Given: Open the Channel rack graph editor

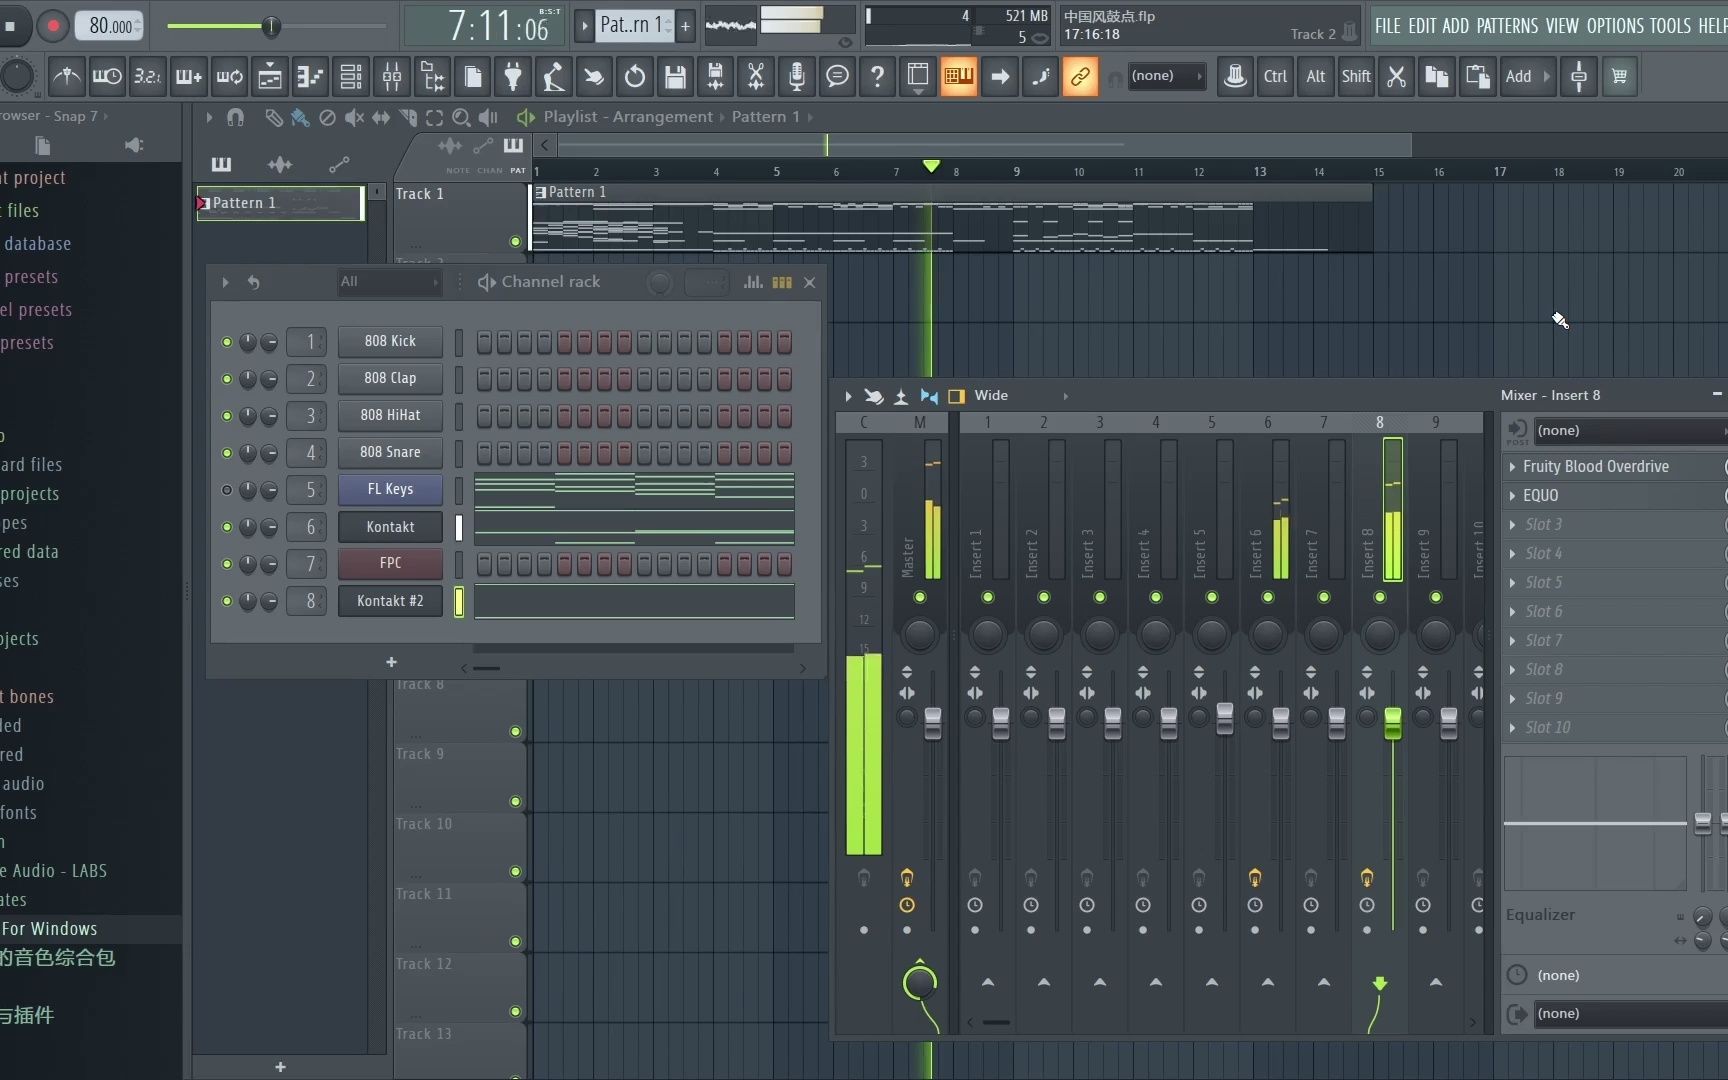Looking at the screenshot, I should 753,282.
